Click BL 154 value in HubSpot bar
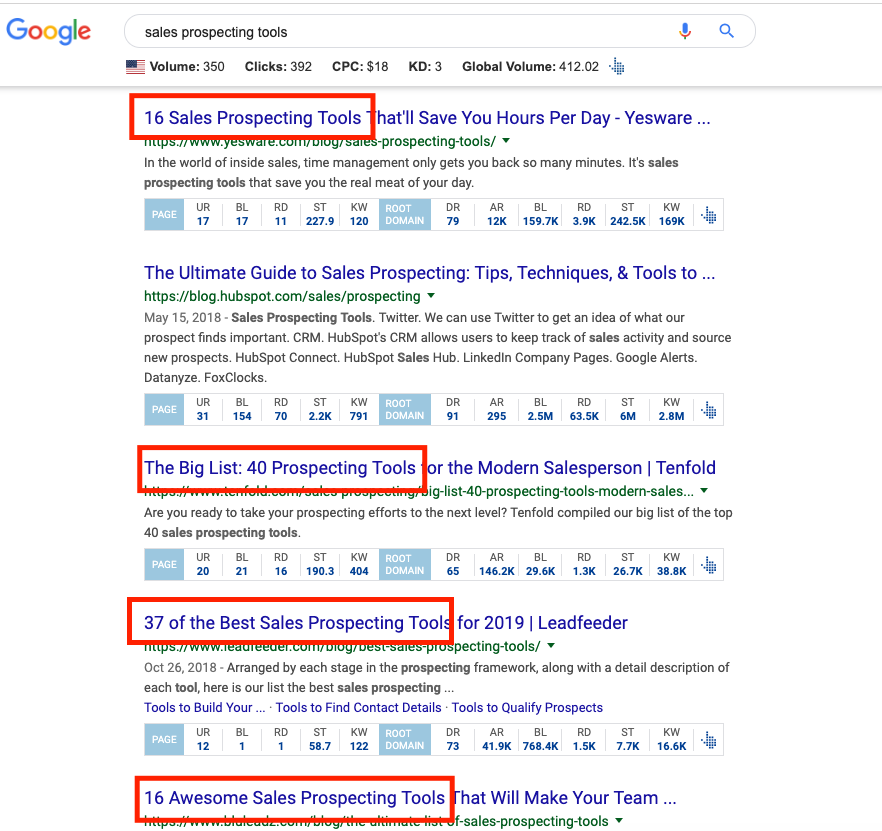882x831 pixels. (242, 417)
